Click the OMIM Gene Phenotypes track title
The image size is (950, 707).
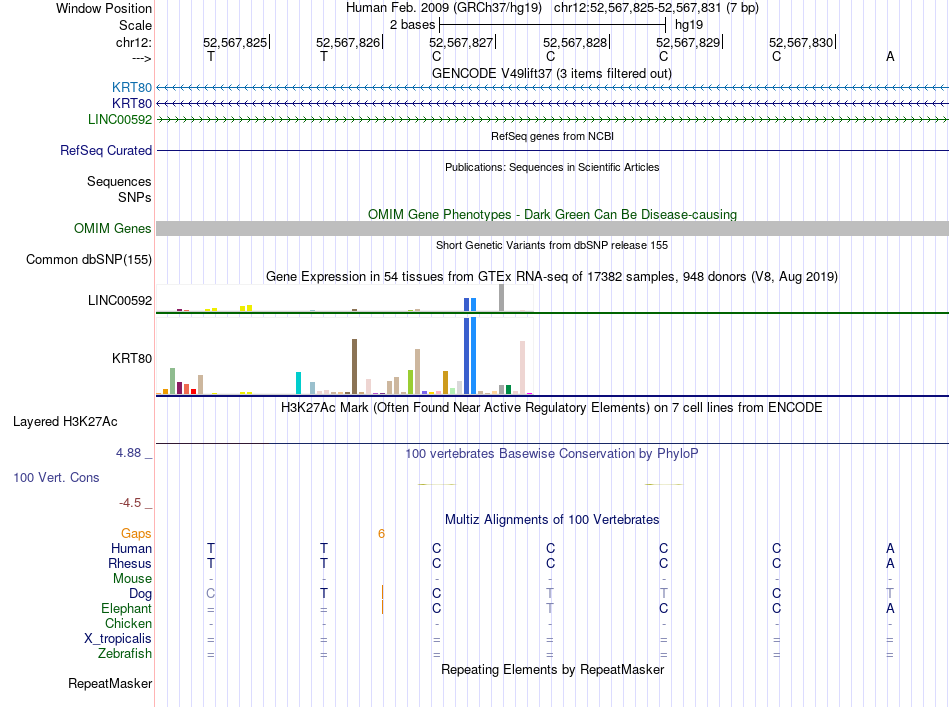(x=552, y=214)
